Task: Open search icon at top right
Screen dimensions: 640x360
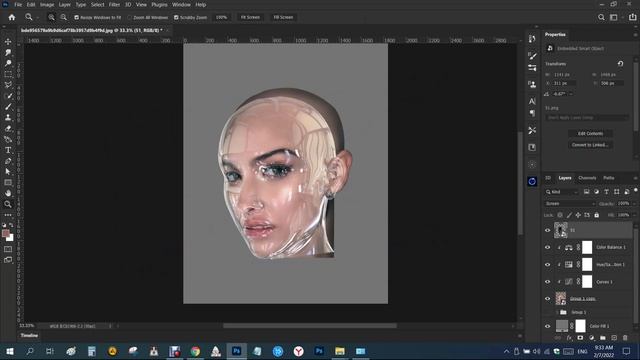Action: [x=601, y=17]
